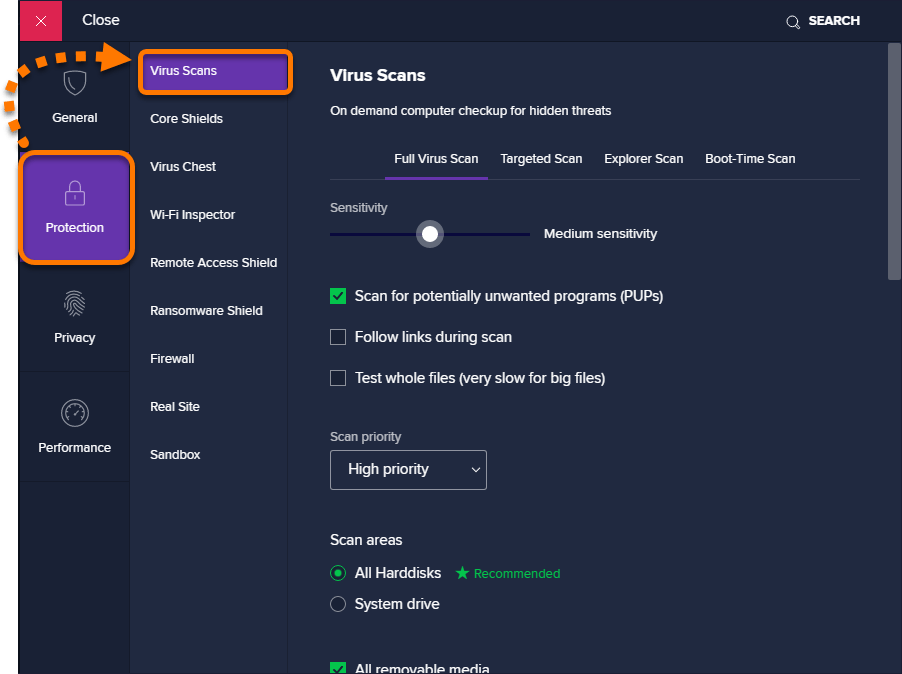Screen dimensions: 902x674
Task: Switch to Boot-Time Scan tab
Action: pyautogui.click(x=750, y=159)
